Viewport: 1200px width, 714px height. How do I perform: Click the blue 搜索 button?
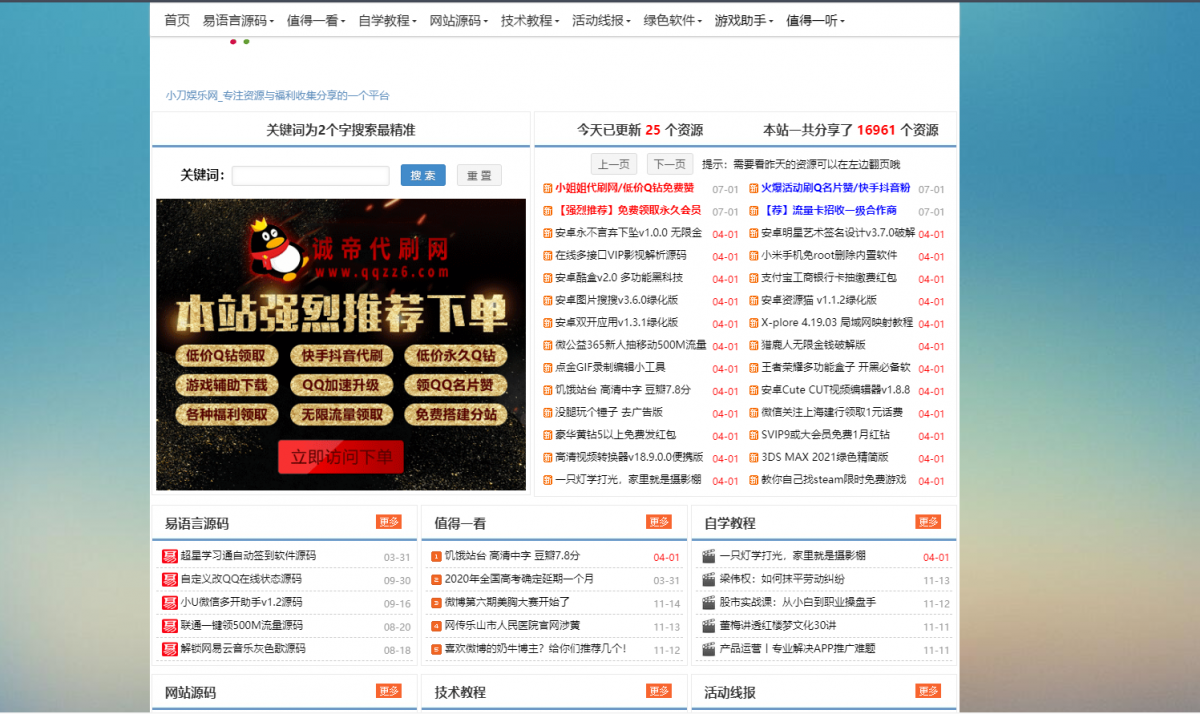click(423, 175)
